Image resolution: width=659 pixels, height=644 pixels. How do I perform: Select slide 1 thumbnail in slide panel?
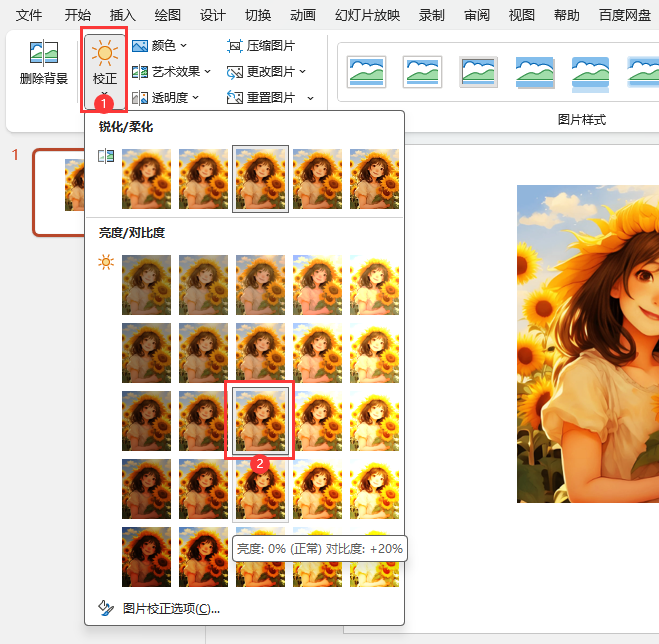59,192
